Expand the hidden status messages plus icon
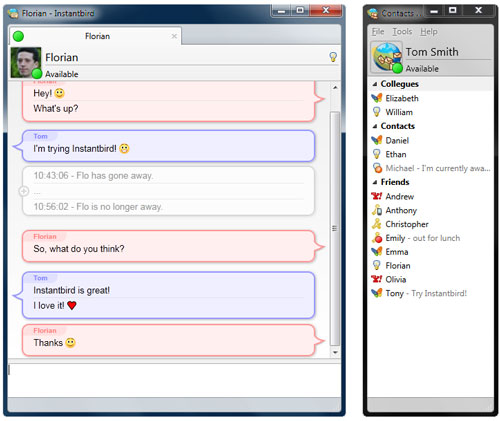Image resolution: width=500 pixels, height=421 pixels. pyautogui.click(x=24, y=191)
